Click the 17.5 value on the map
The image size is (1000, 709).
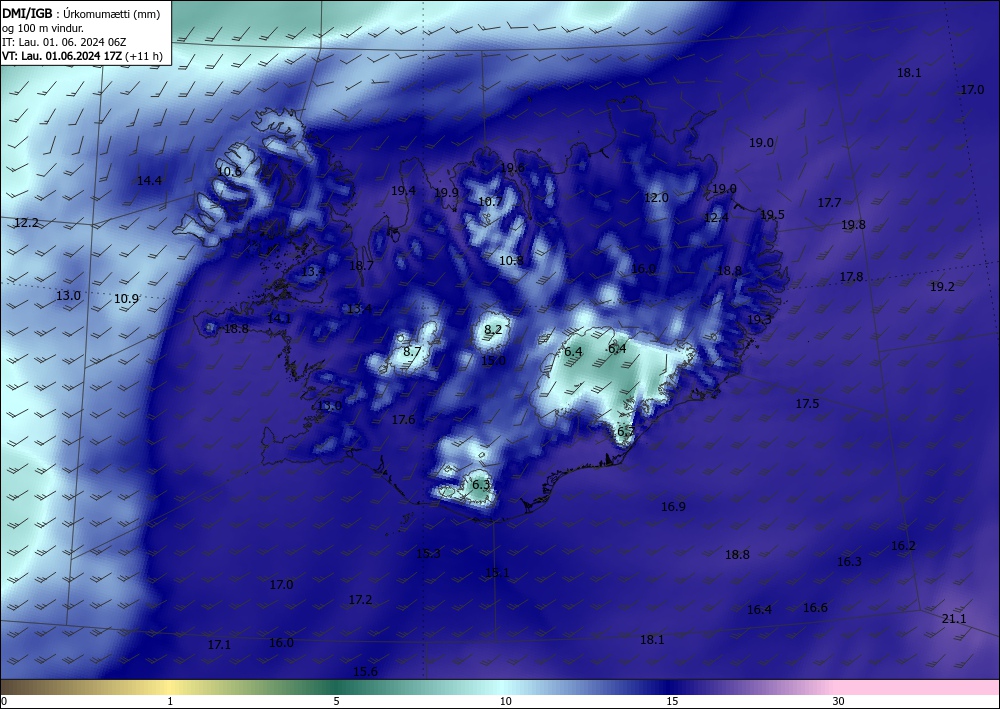(x=807, y=404)
